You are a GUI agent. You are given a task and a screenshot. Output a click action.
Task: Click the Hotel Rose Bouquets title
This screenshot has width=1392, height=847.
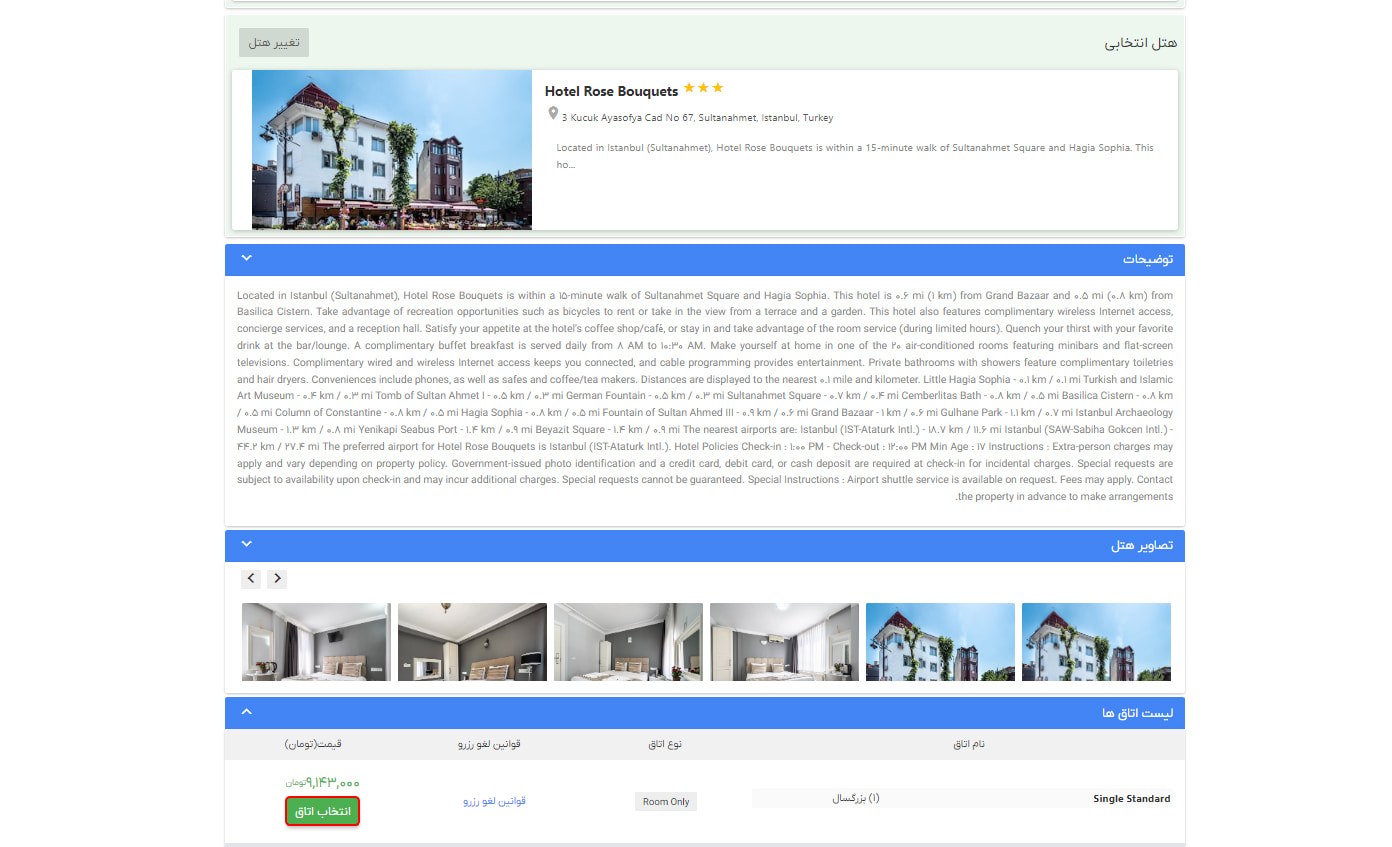click(x=611, y=91)
